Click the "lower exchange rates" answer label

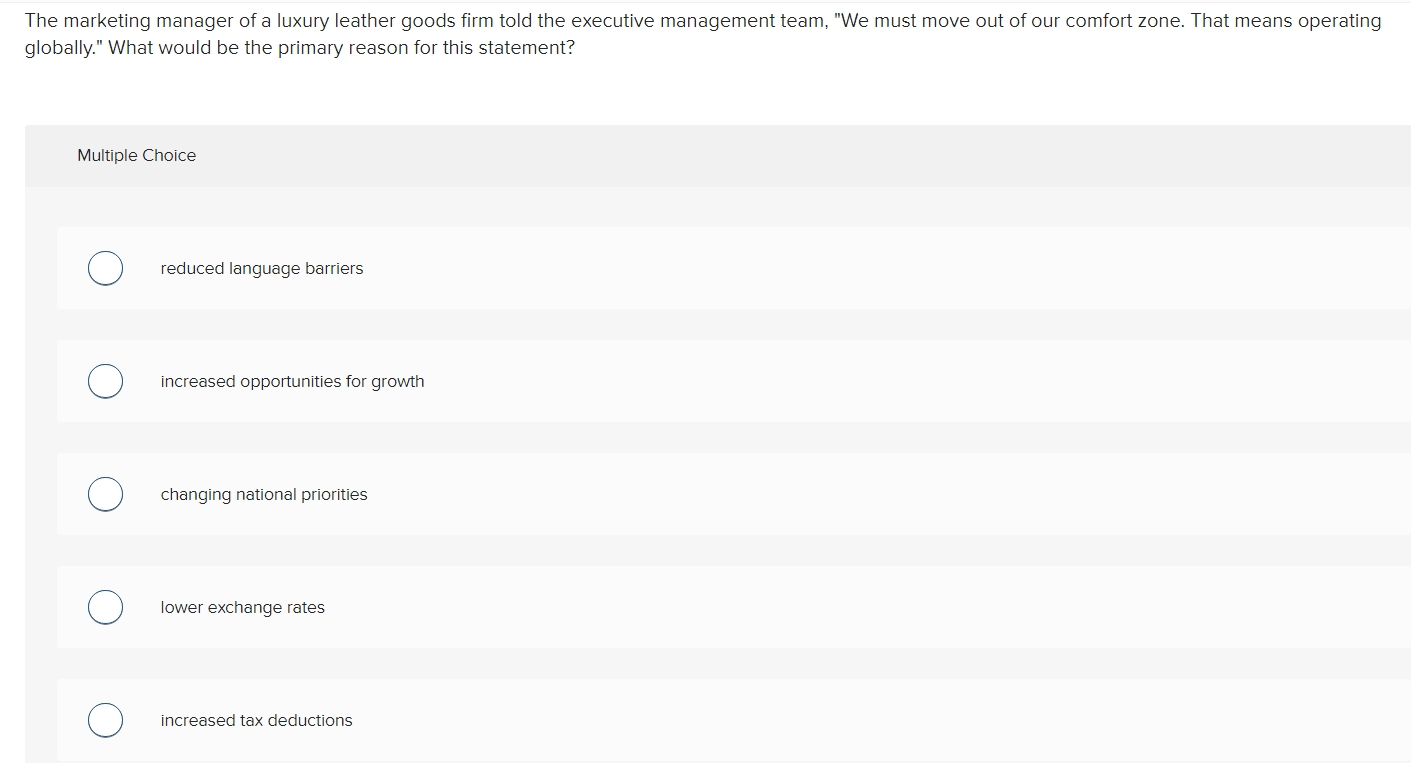[243, 608]
